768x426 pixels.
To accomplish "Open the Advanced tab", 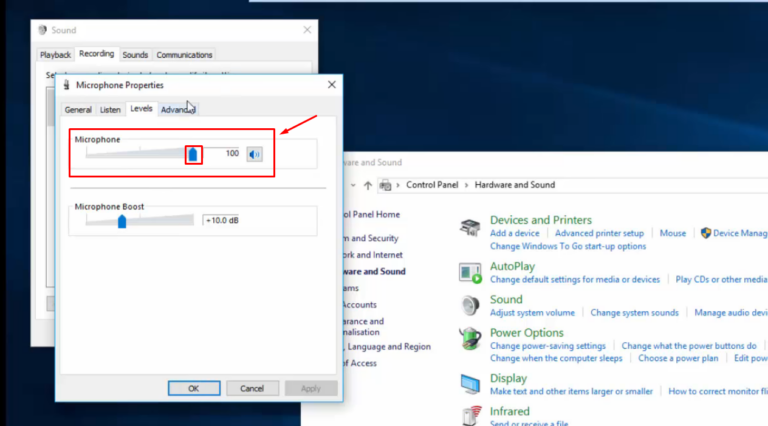I will (178, 110).
